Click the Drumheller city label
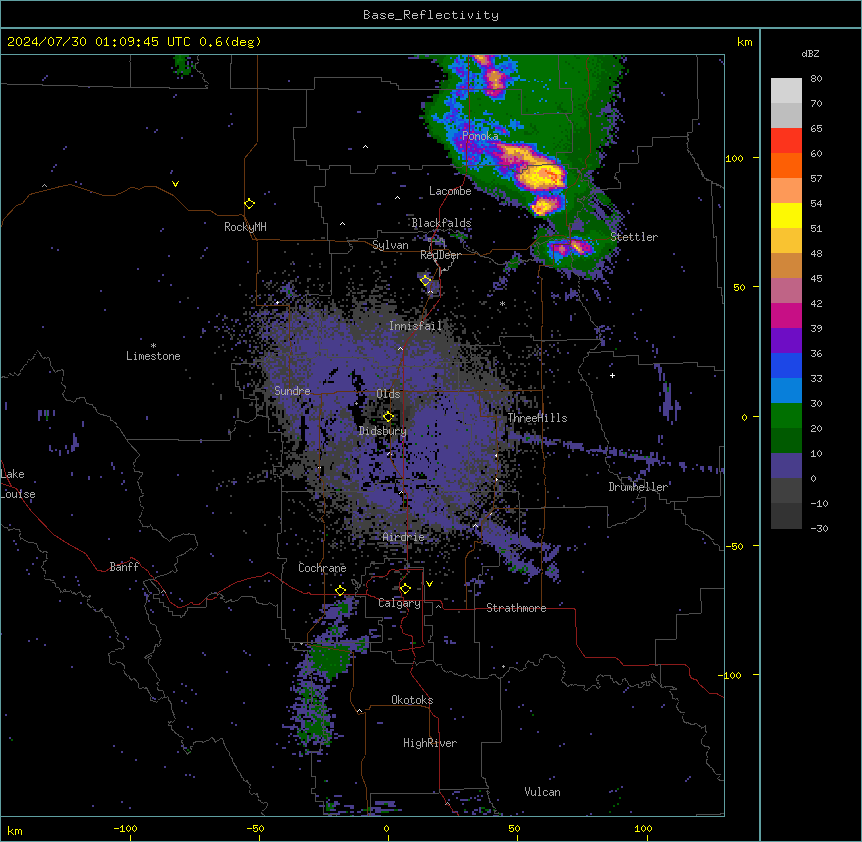 pos(638,487)
